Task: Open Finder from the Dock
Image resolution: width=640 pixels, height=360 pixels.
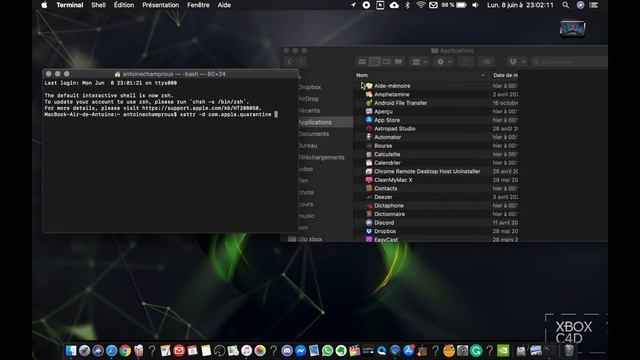Action: 71,351
